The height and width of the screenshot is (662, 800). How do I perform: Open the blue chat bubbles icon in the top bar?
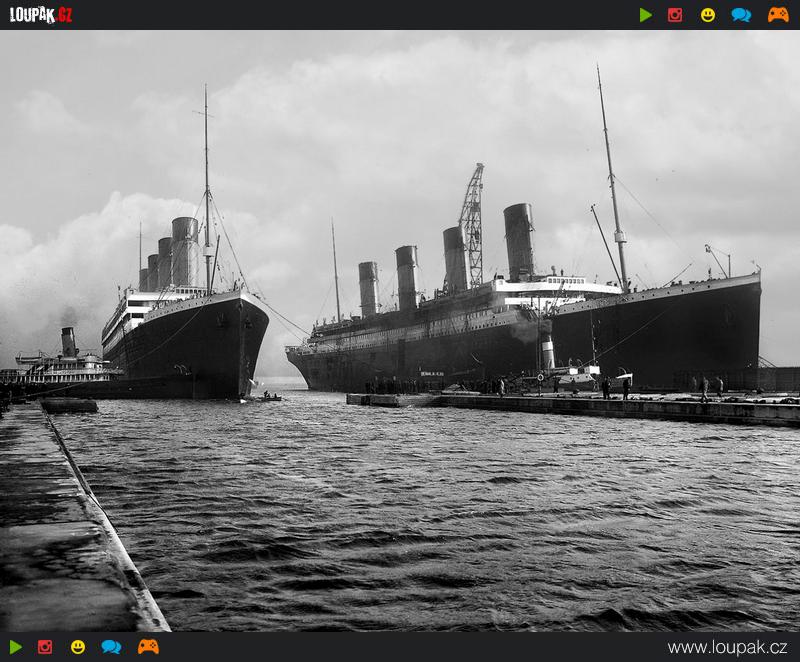coord(741,15)
